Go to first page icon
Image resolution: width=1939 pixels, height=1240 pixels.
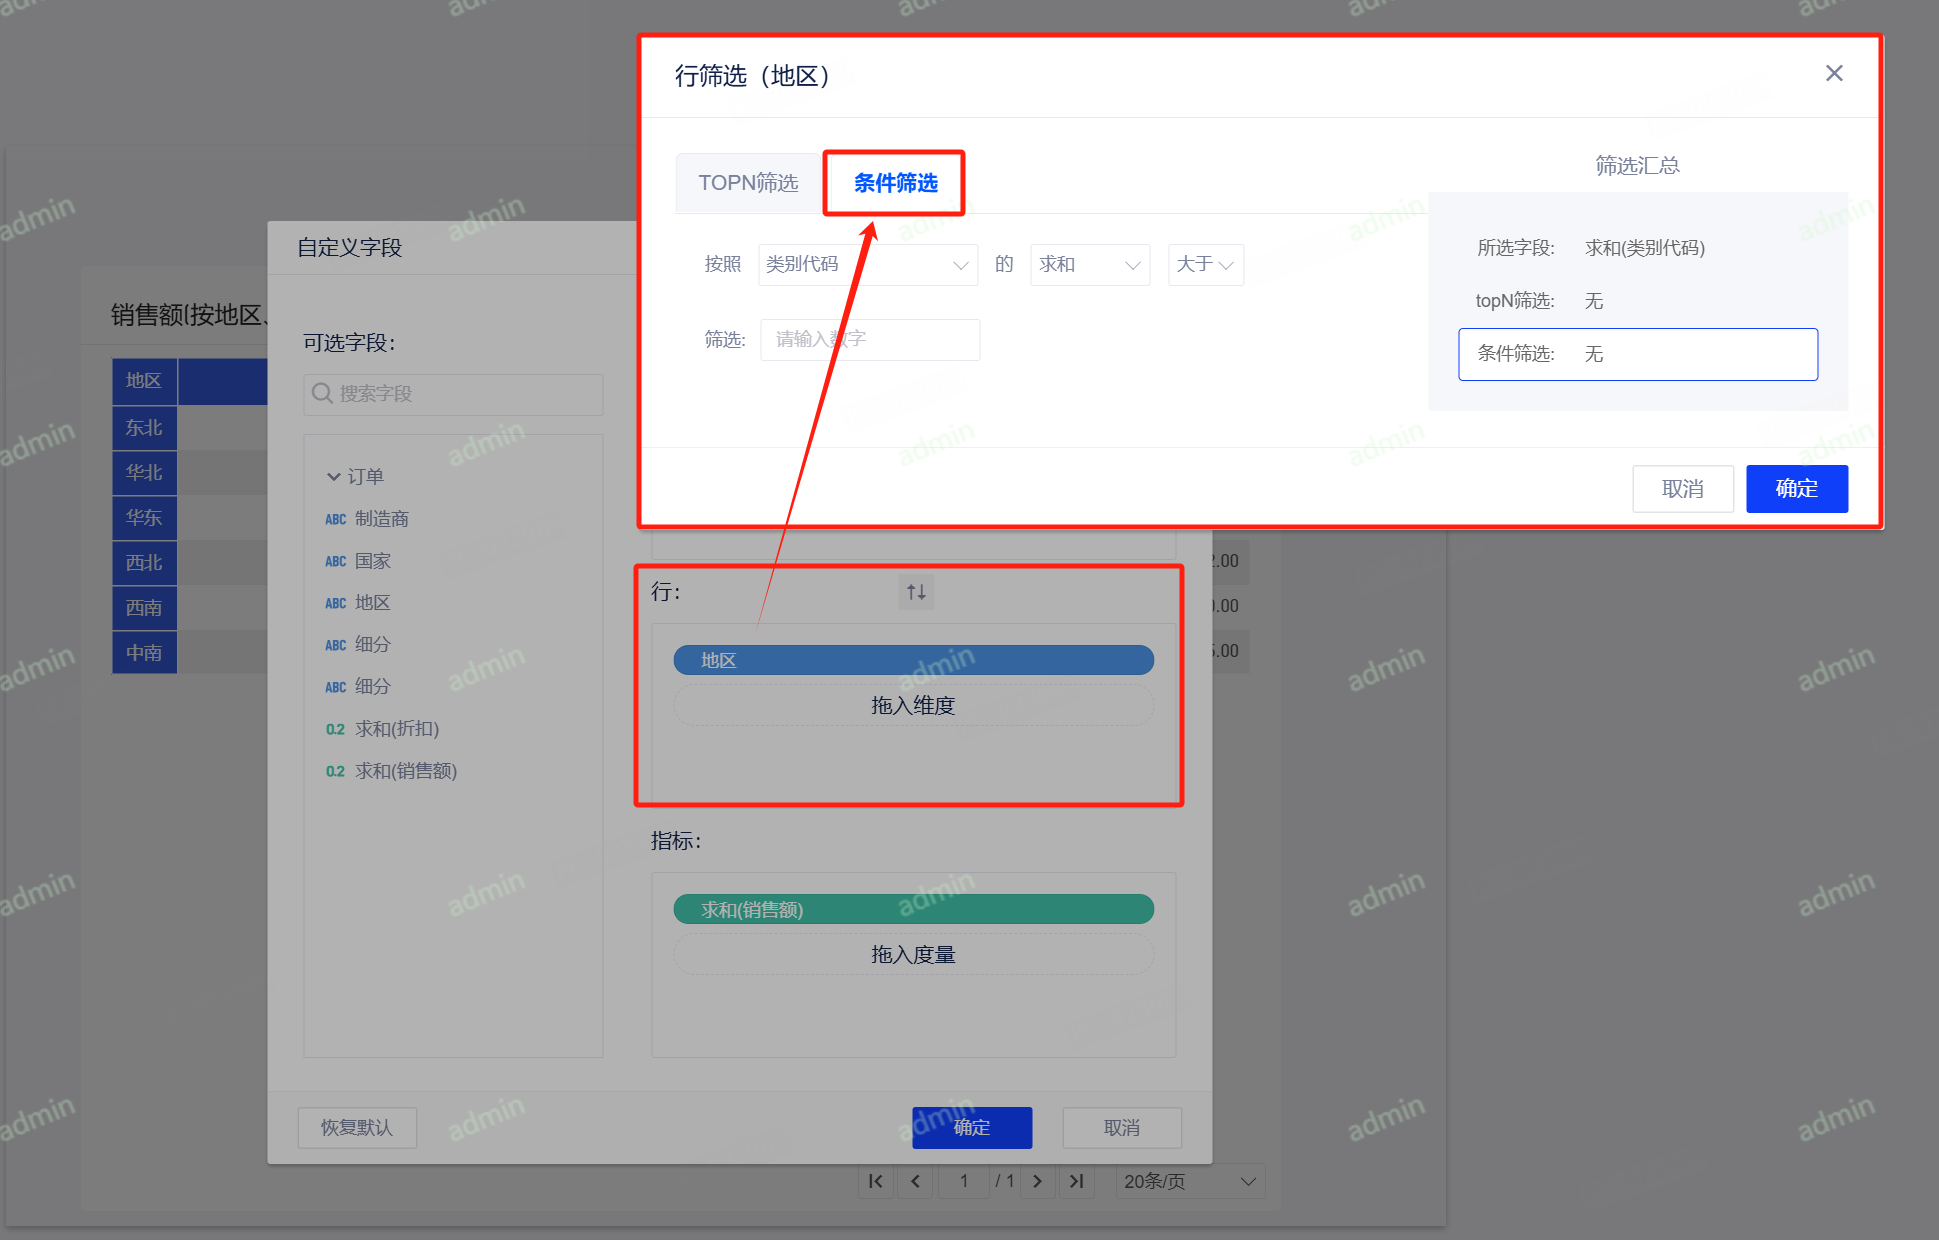876,1181
